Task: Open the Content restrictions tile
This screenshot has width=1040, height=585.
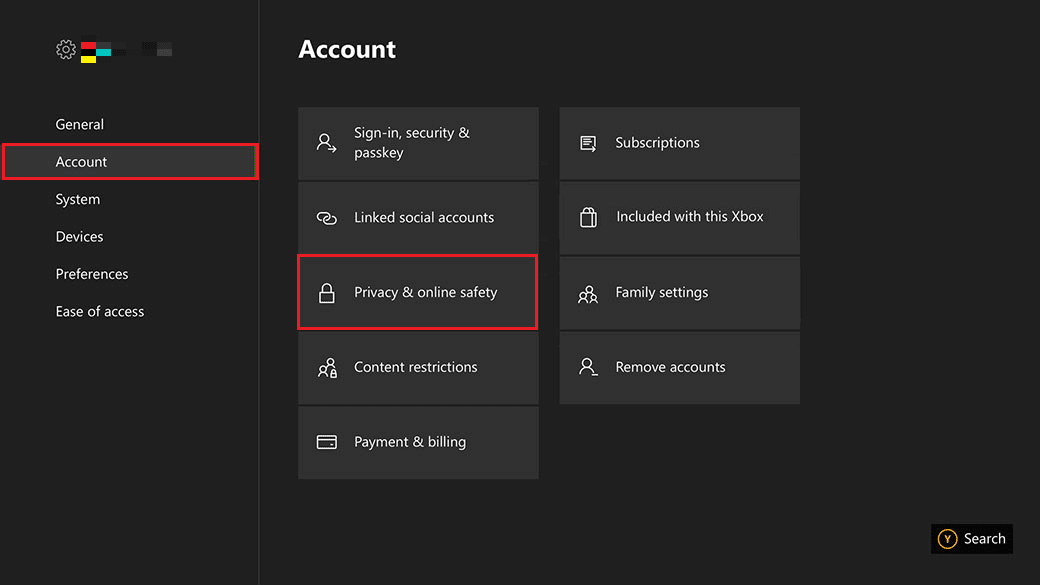Action: [x=418, y=367]
